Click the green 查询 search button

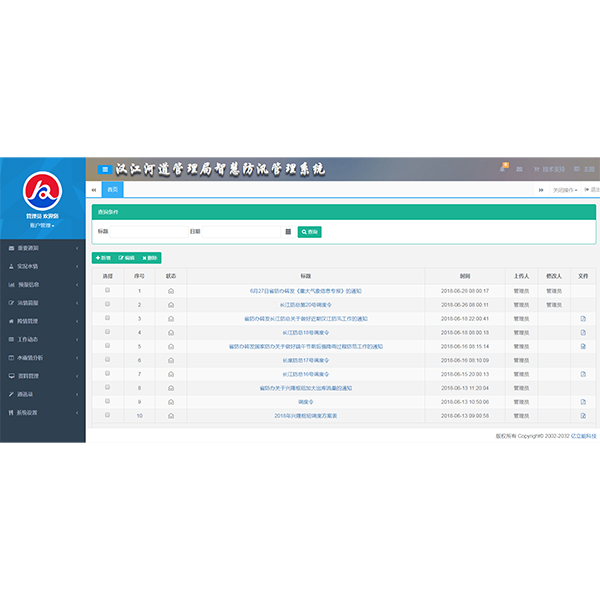pyautogui.click(x=310, y=232)
